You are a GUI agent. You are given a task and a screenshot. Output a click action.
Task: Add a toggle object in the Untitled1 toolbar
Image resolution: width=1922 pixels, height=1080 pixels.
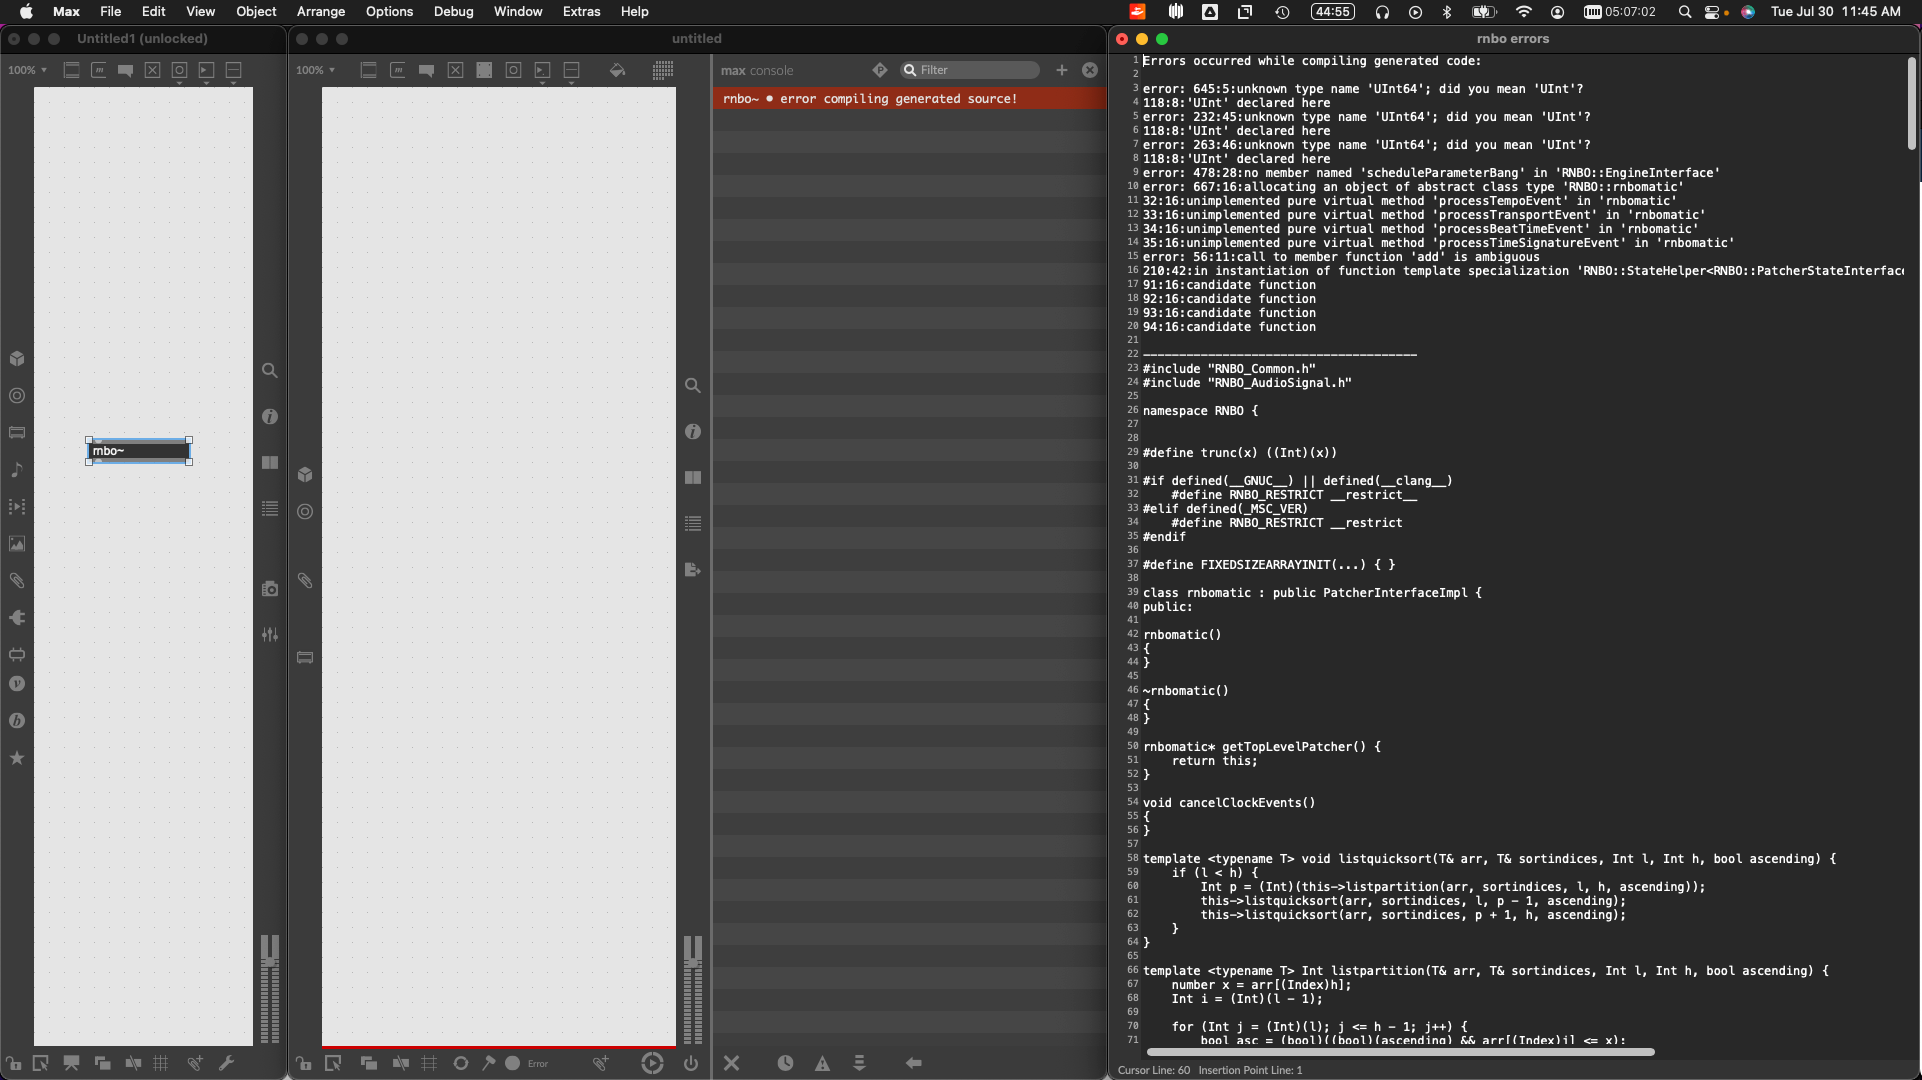point(152,70)
